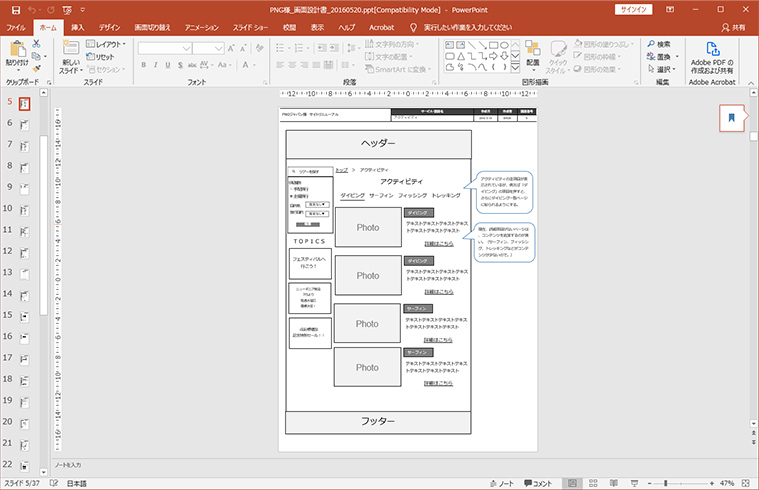Open the Section dropdown
Viewport: 759px width, 490px height.
point(106,69)
